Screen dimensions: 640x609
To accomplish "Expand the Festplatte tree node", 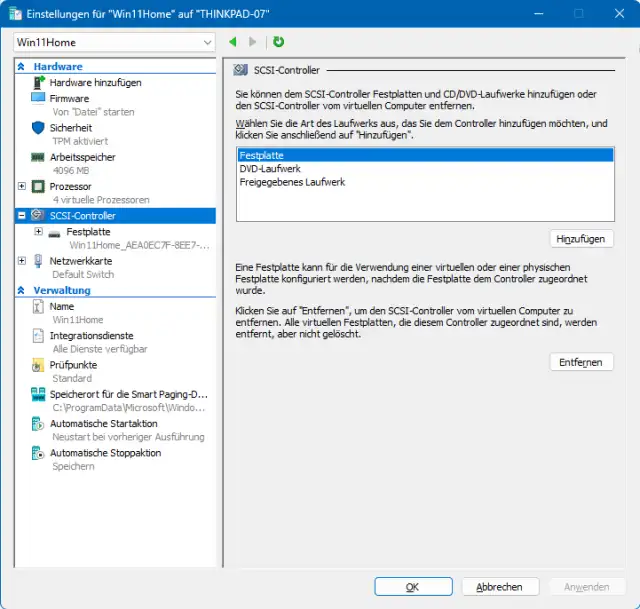I will (x=38, y=231).
